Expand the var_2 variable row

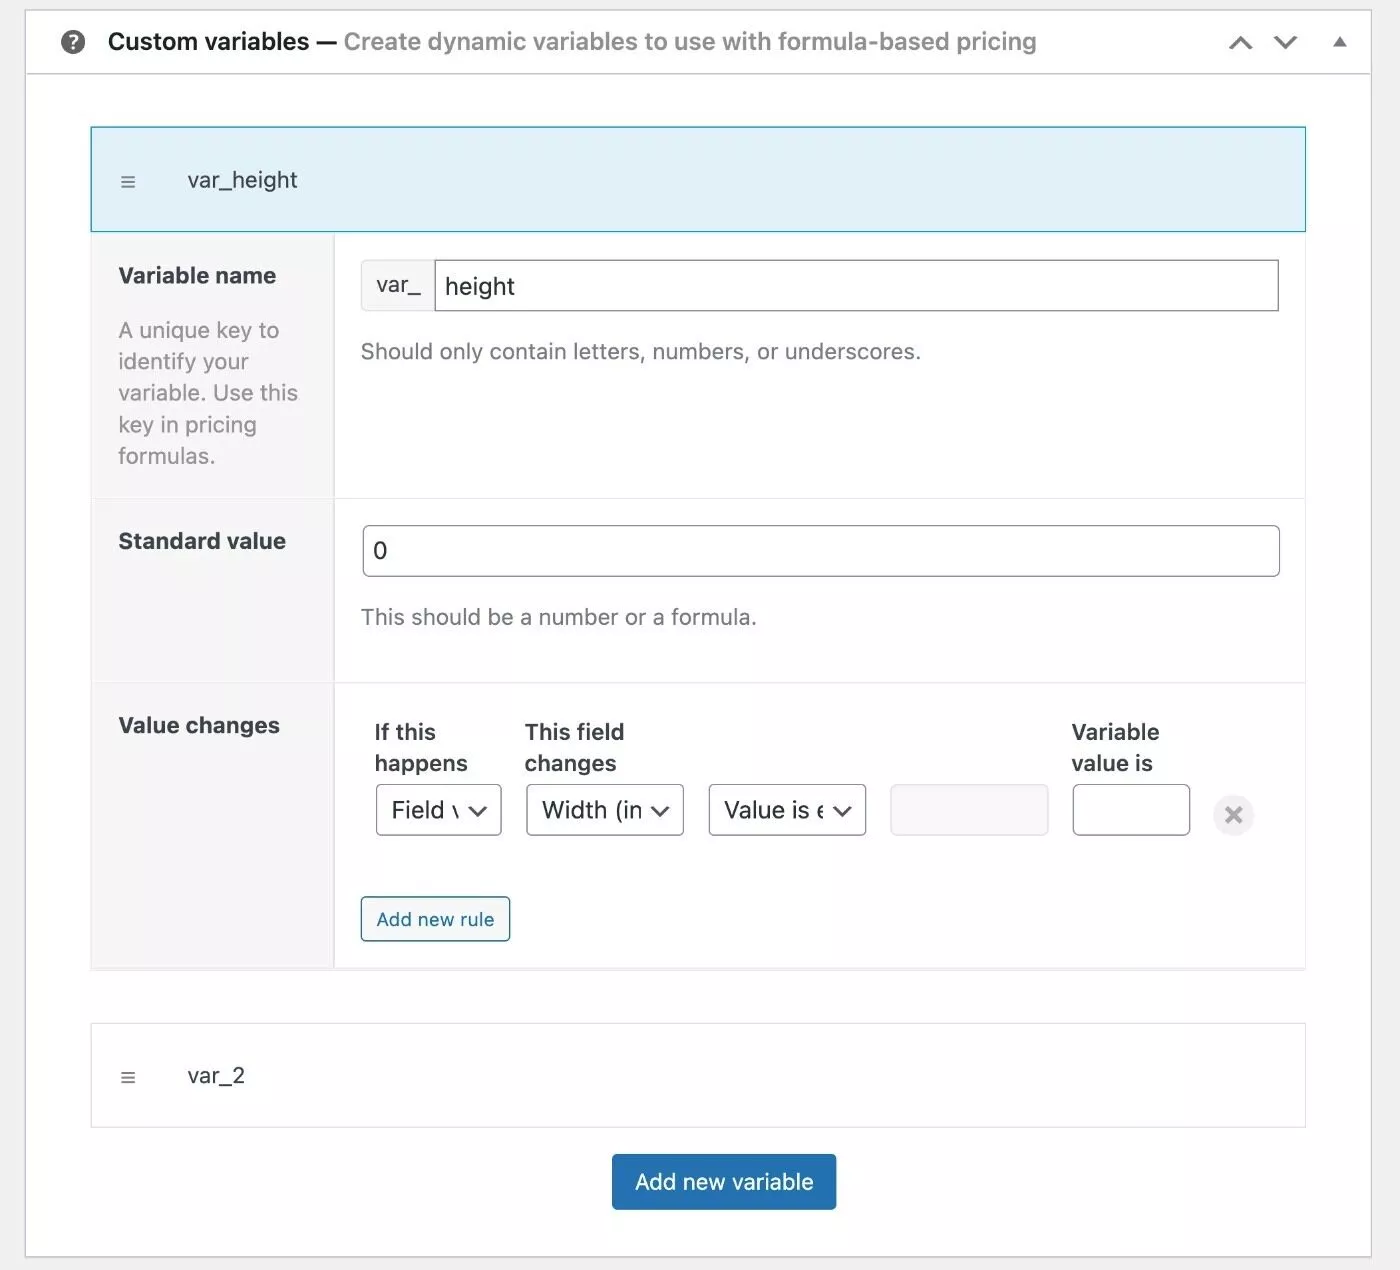pos(698,1075)
